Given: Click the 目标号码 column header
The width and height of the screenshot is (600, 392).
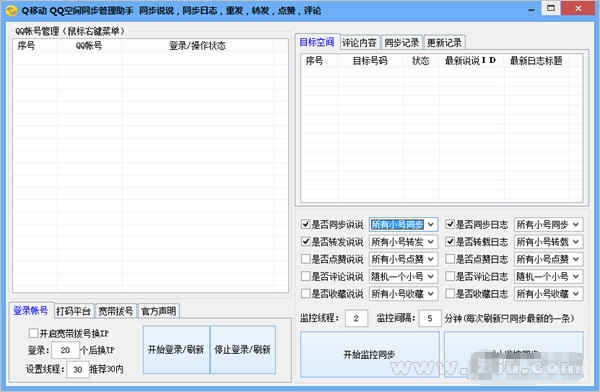Looking at the screenshot, I should tap(370, 60).
